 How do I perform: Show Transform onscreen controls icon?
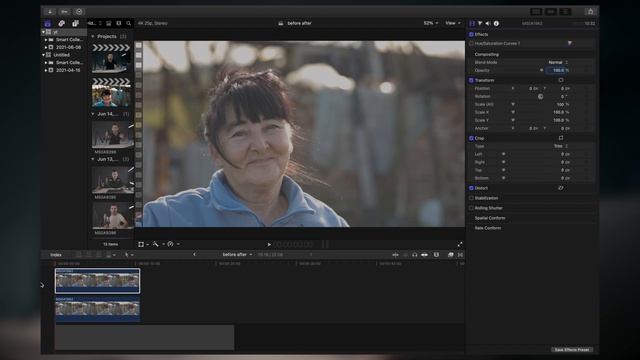[561, 80]
